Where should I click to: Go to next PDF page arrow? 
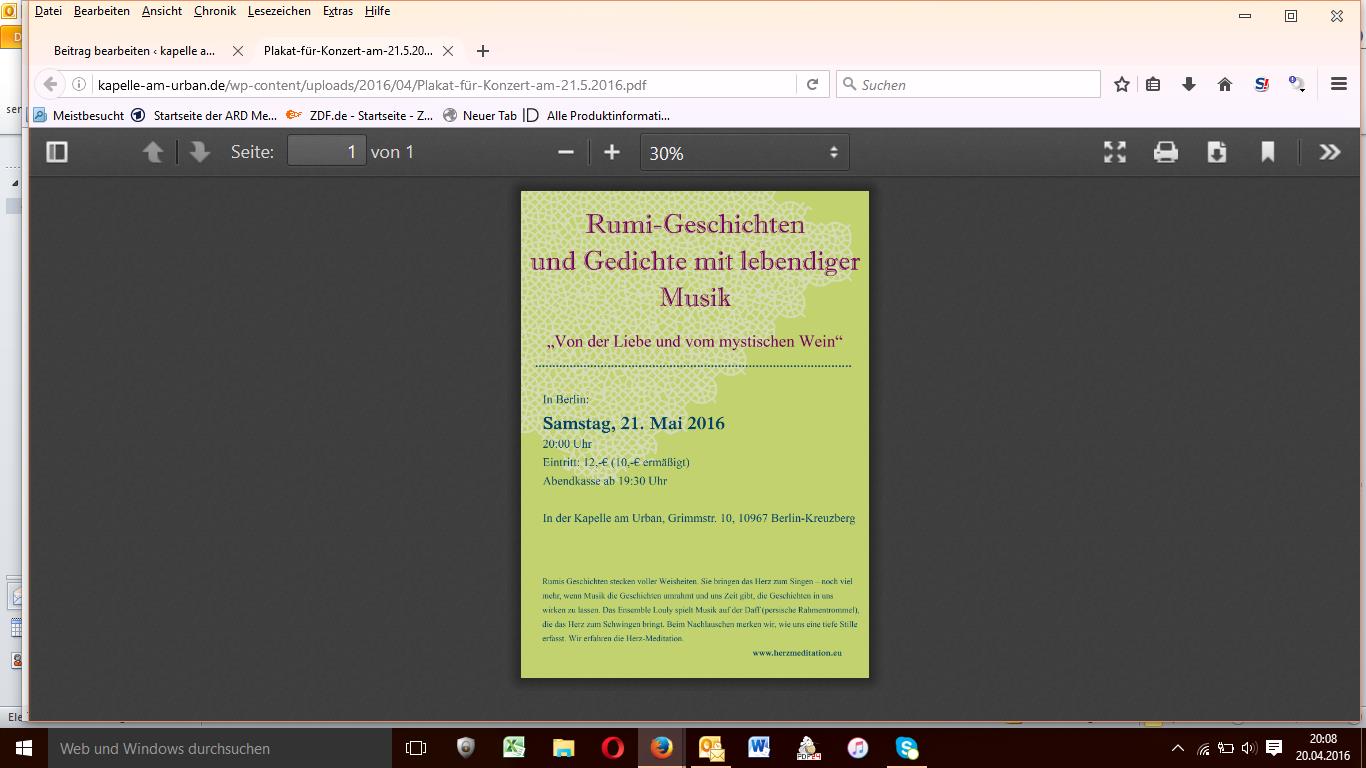click(199, 152)
